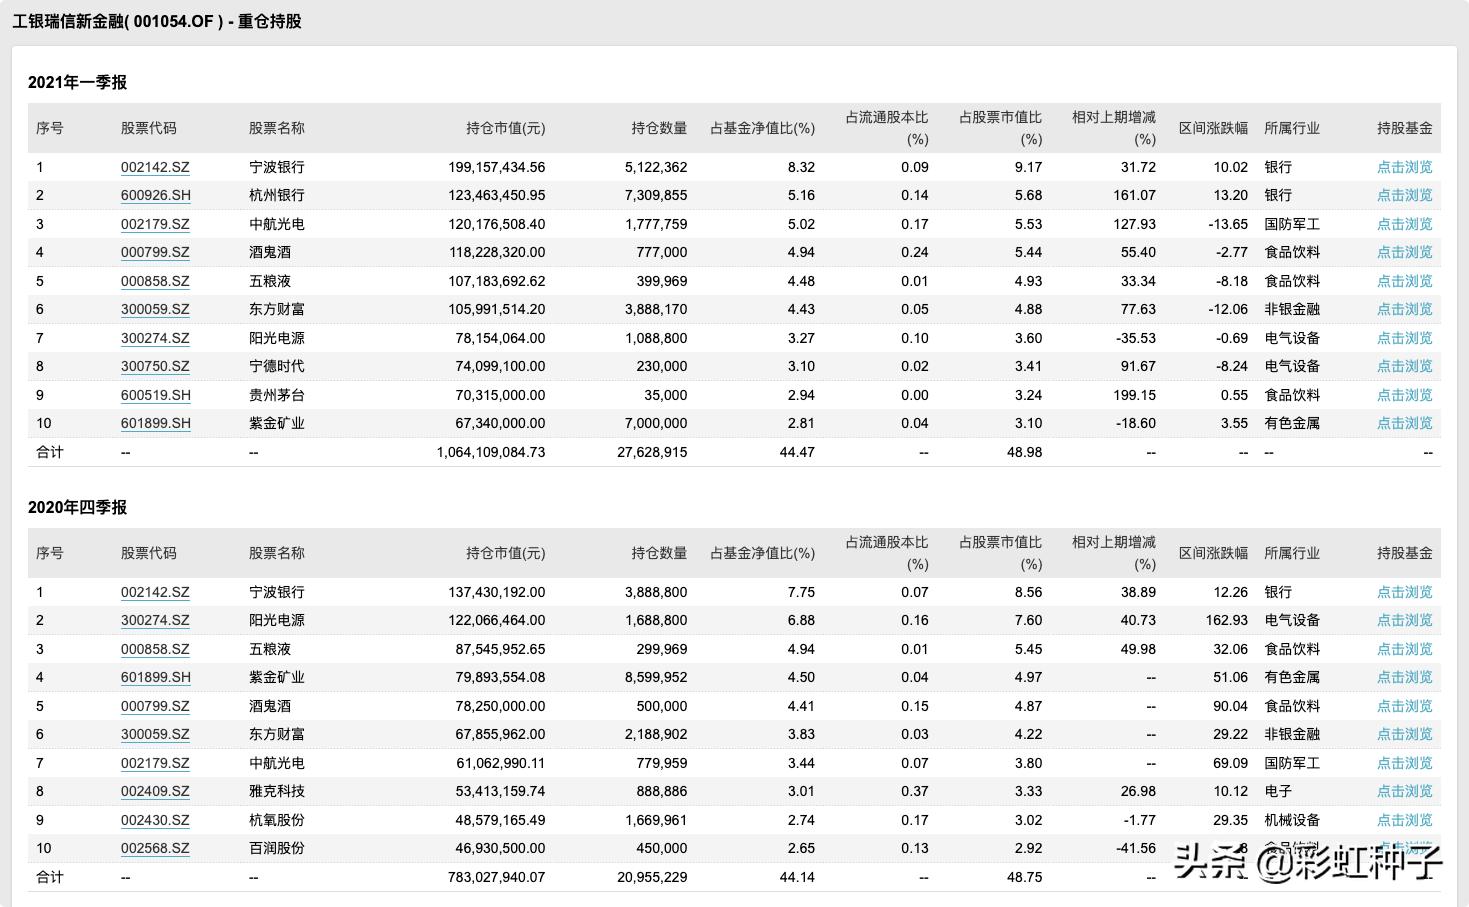Click 点击浏览 for 中航光电 in 2020年四季报
The image size is (1469, 907).
point(1404,763)
